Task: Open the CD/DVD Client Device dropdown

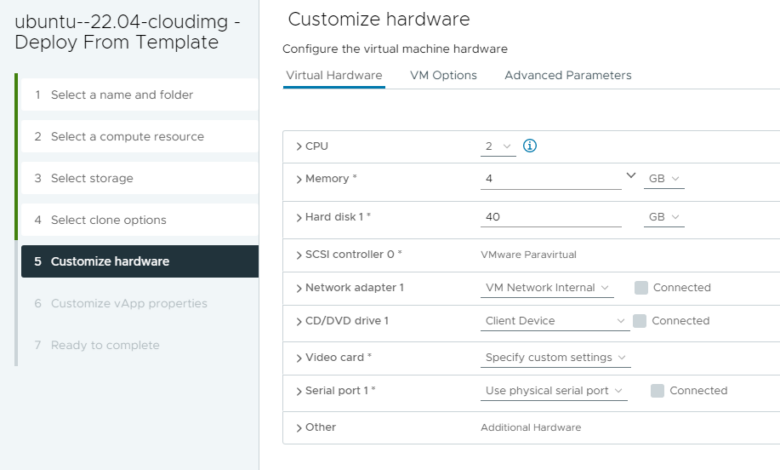Action: [x=555, y=321]
